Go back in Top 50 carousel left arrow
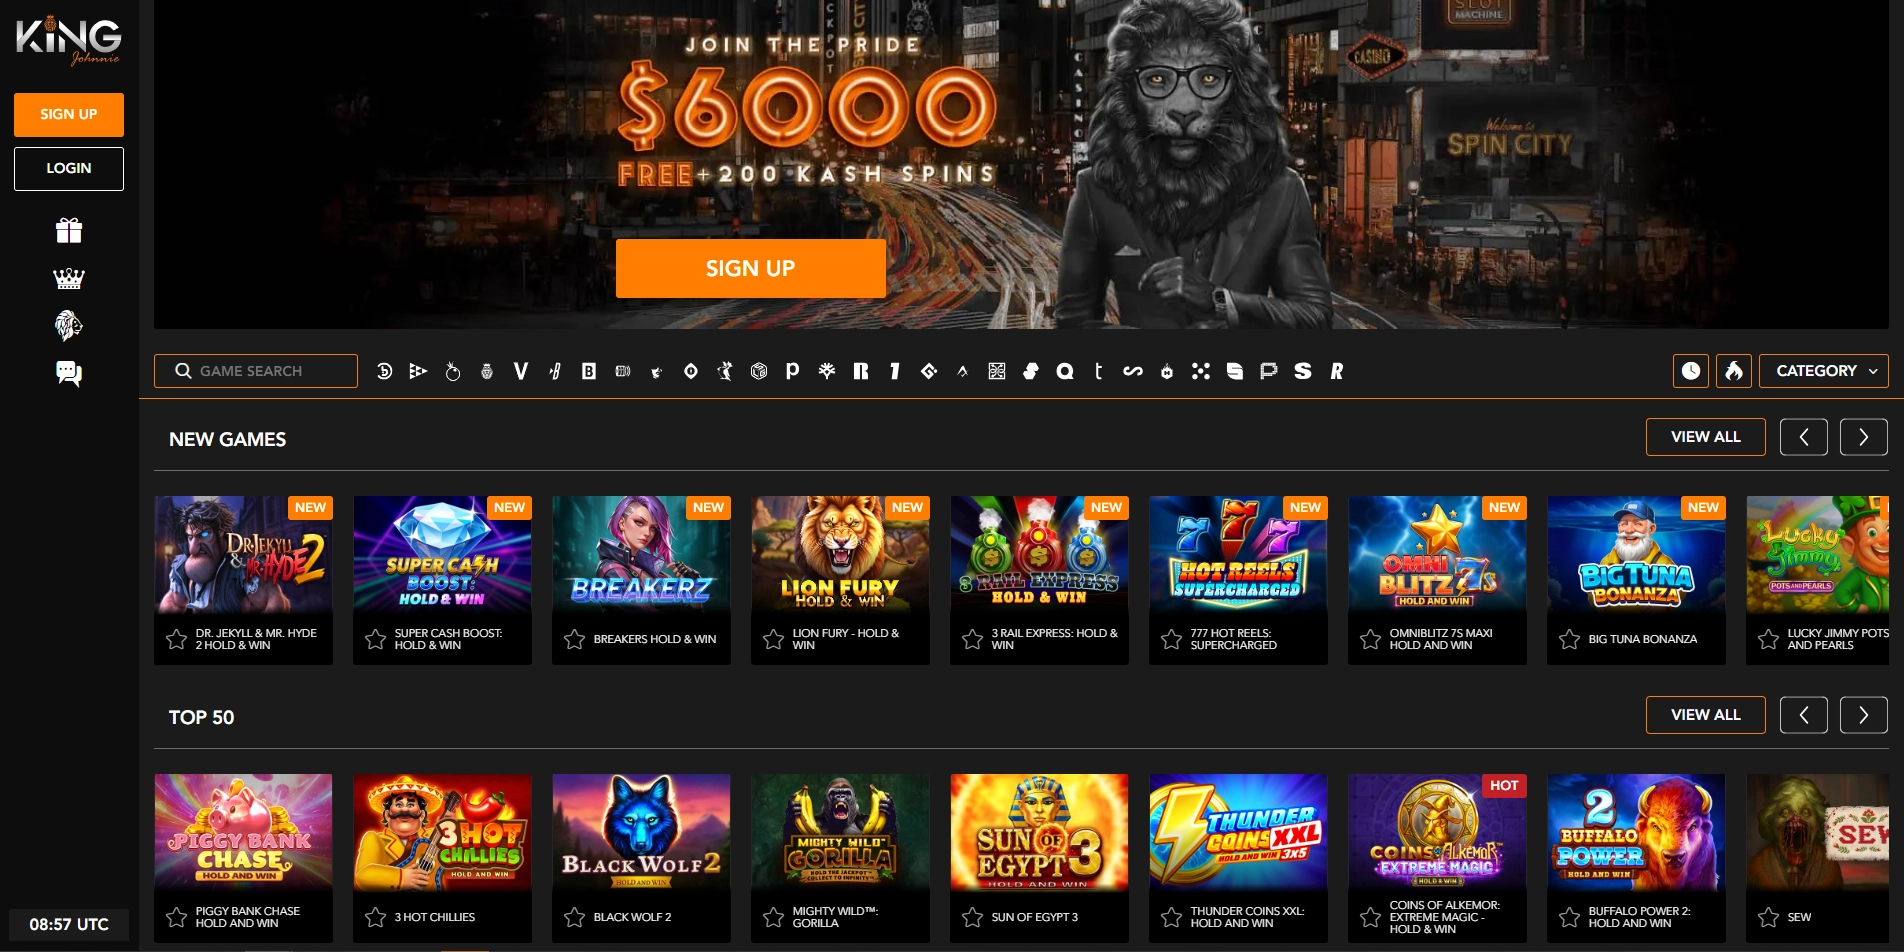This screenshot has width=1904, height=952. [1804, 715]
